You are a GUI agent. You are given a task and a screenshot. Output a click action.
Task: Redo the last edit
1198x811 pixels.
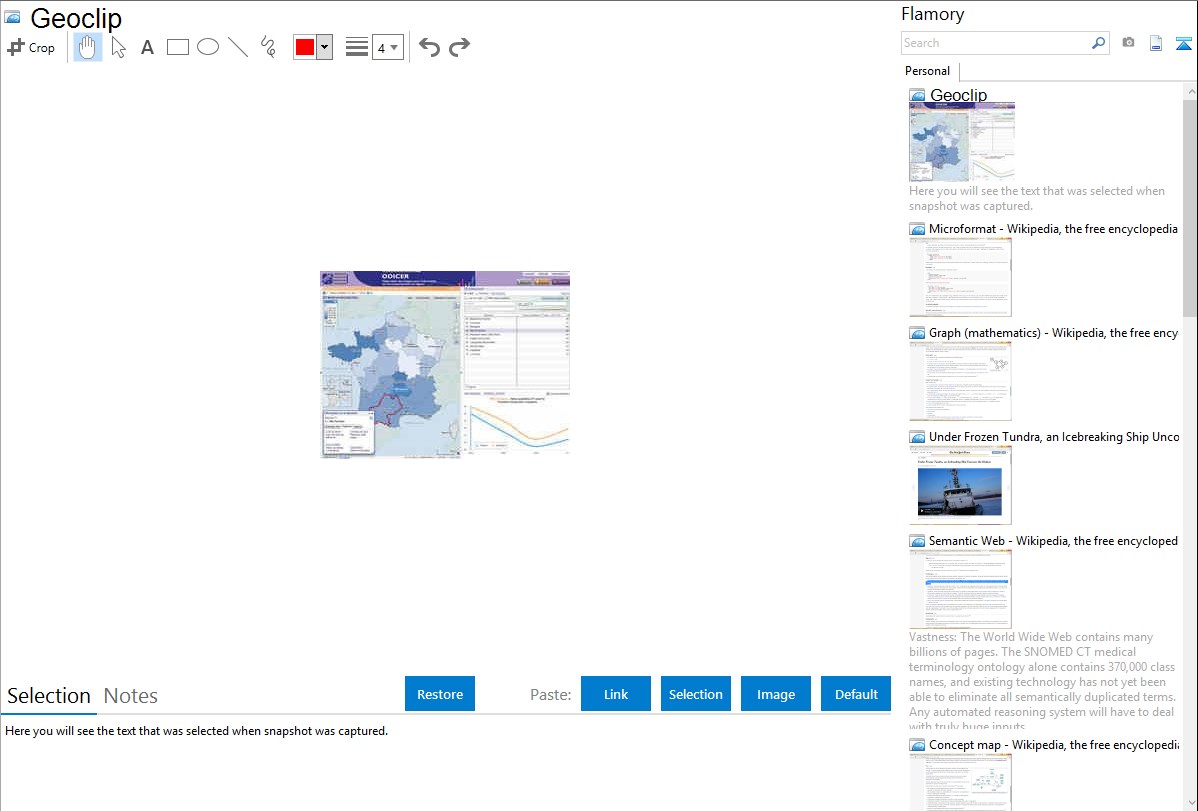[459, 47]
